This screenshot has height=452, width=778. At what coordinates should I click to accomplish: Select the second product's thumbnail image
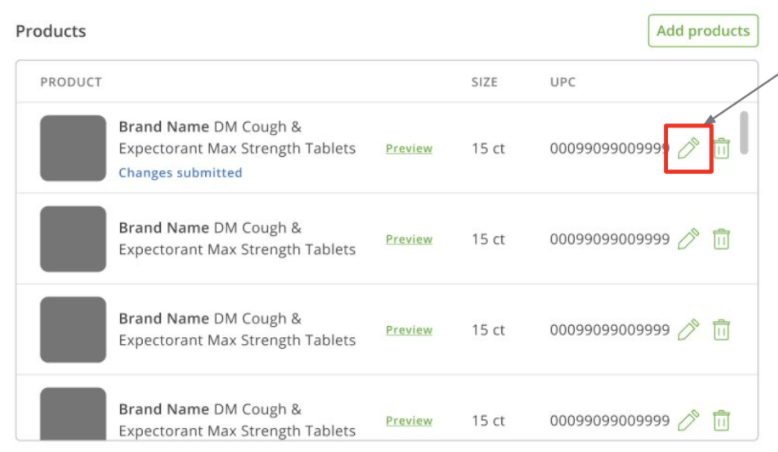point(73,239)
